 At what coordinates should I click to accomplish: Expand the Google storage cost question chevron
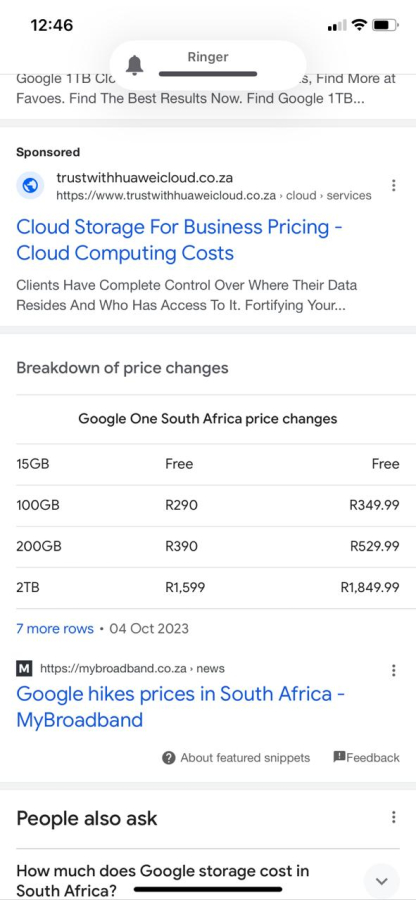pyautogui.click(x=382, y=881)
